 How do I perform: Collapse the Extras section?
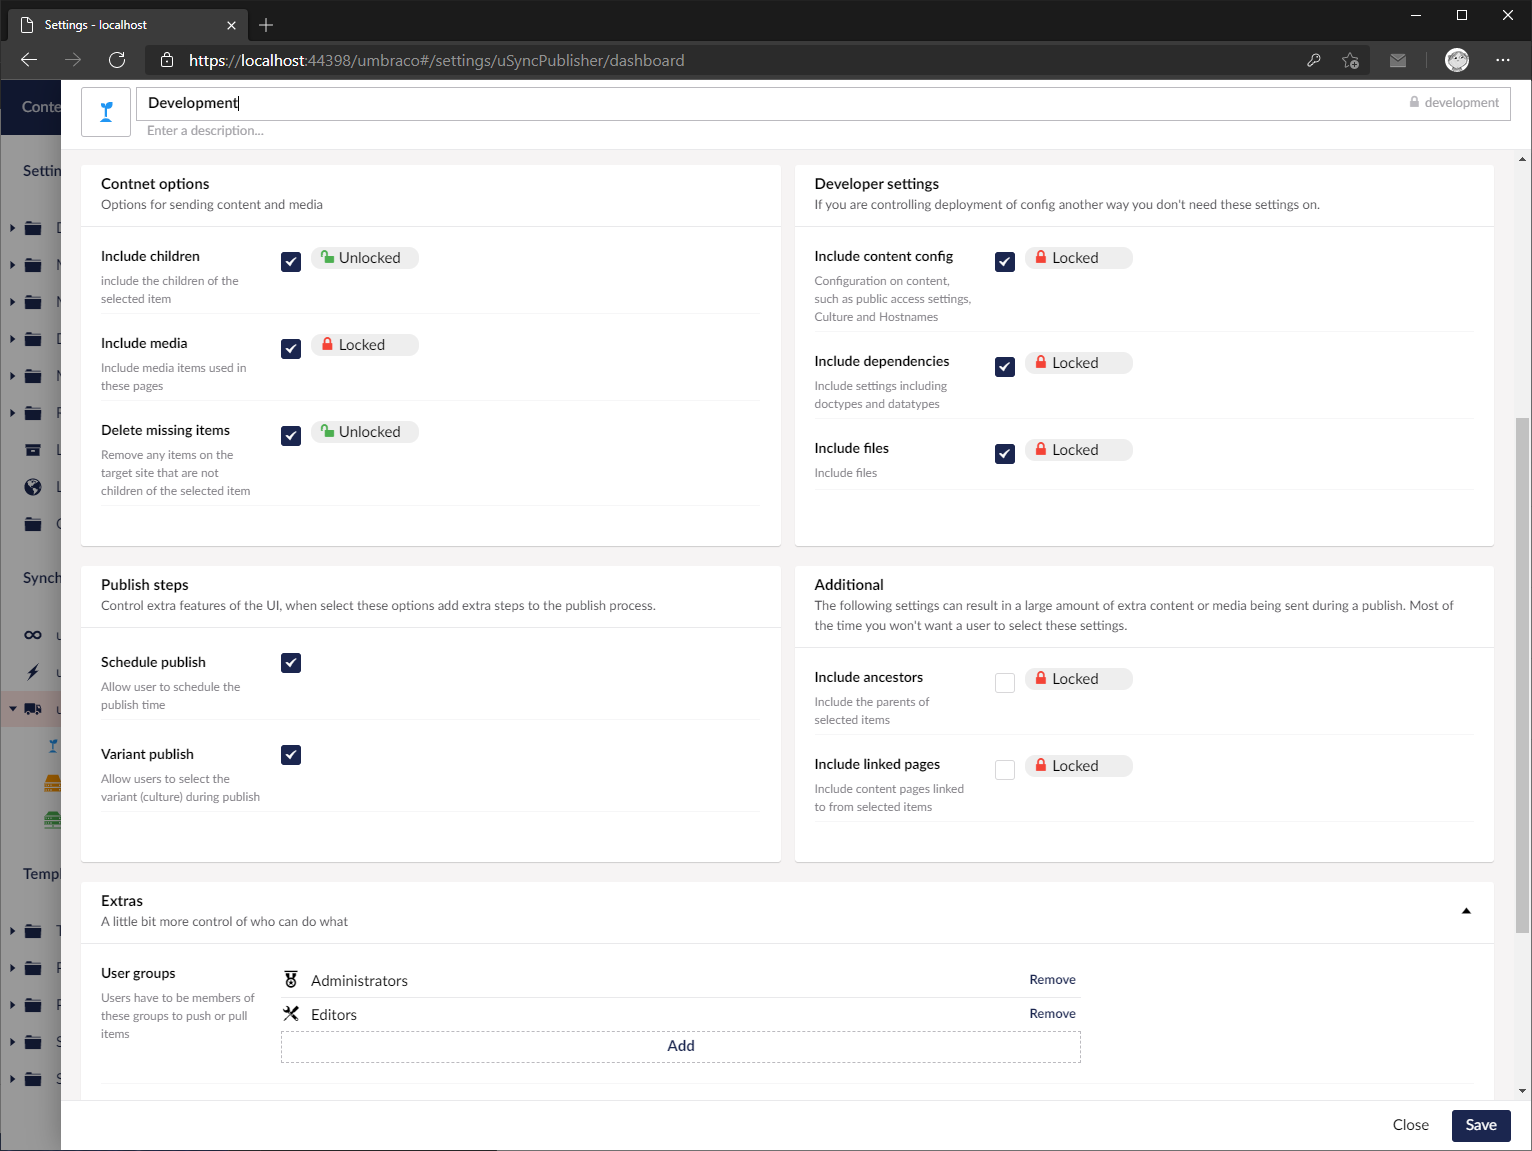pos(1466,911)
